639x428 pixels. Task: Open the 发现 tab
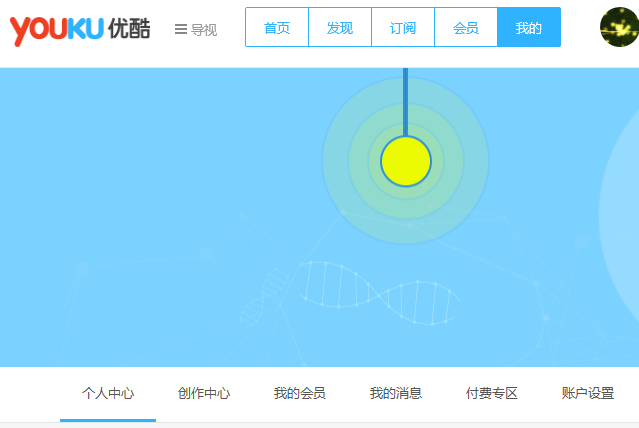click(340, 27)
